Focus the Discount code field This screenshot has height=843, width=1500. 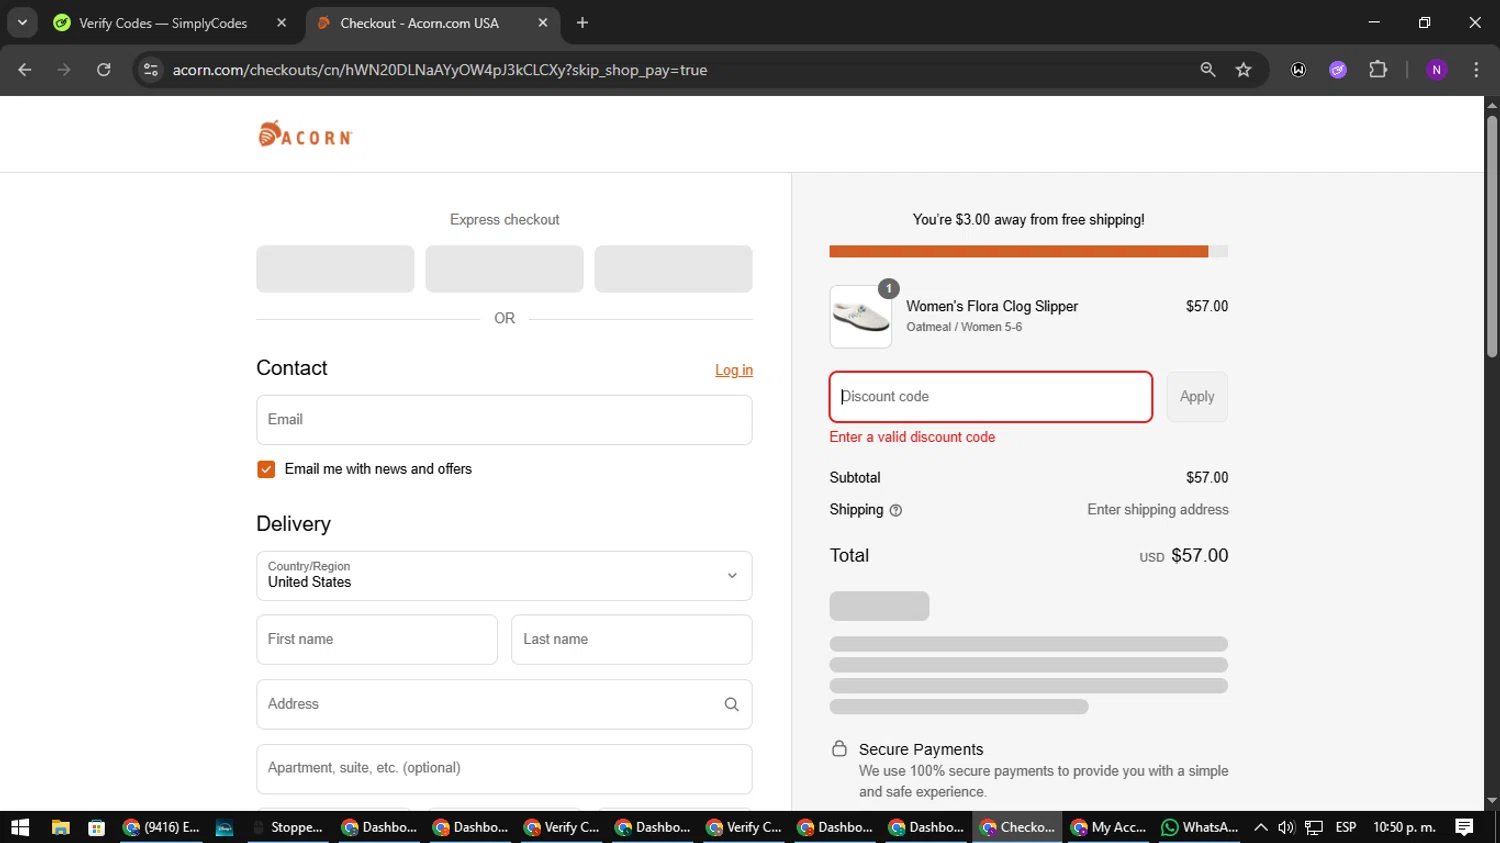tap(991, 397)
